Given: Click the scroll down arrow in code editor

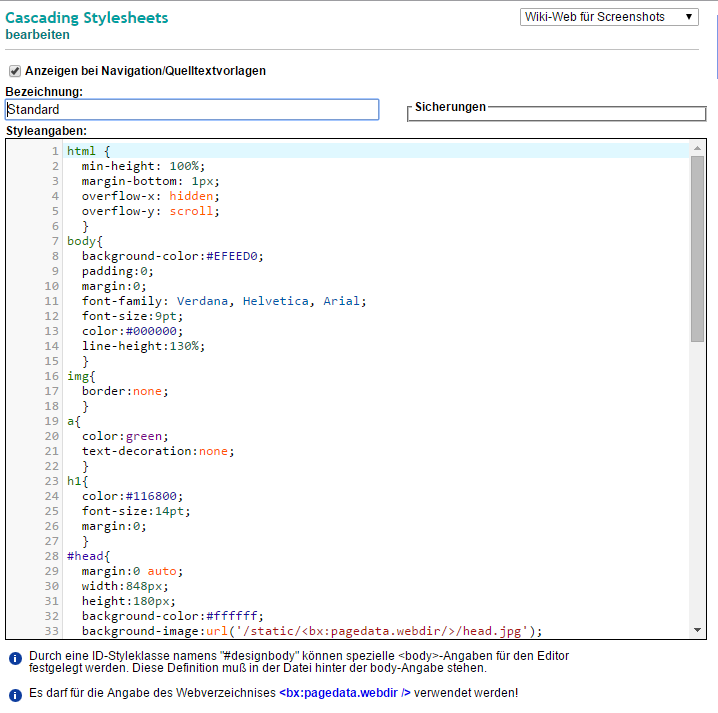Looking at the screenshot, I should (697, 630).
